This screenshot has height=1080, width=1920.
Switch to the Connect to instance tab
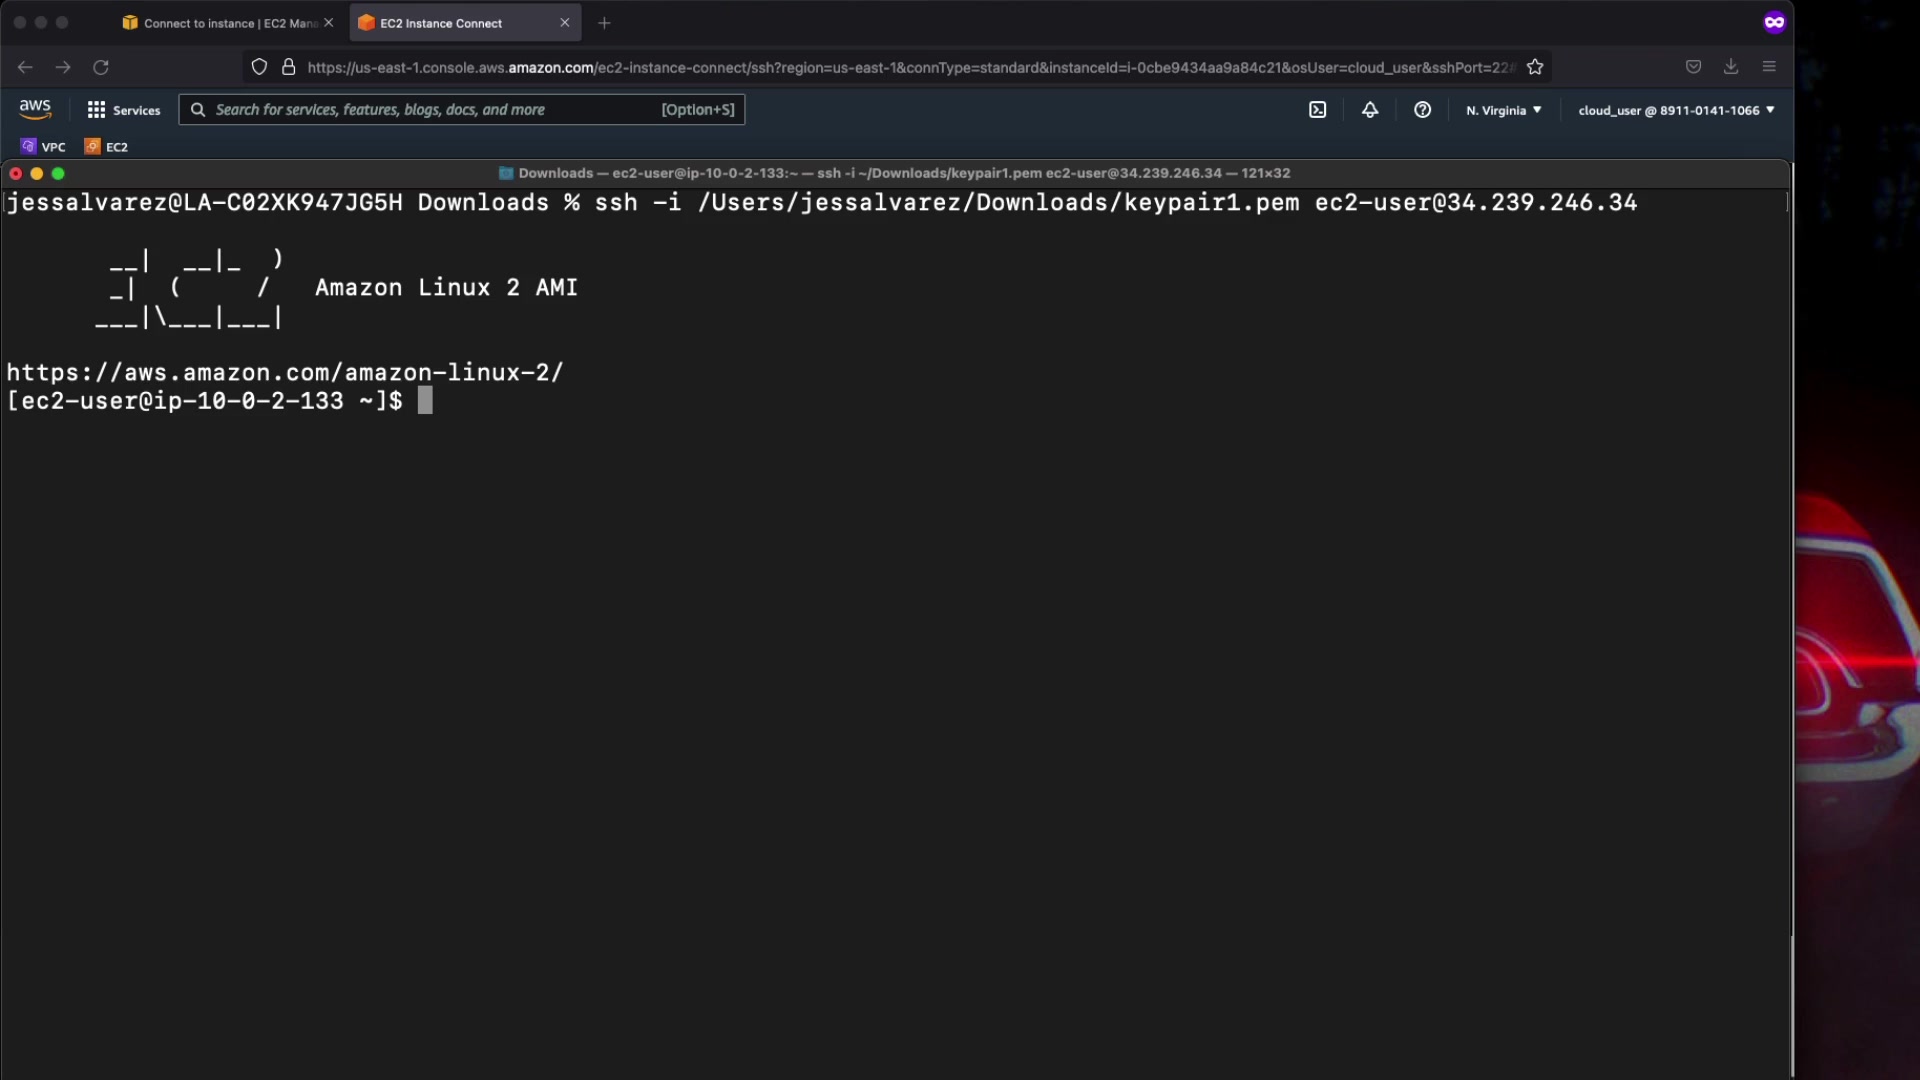(x=222, y=23)
